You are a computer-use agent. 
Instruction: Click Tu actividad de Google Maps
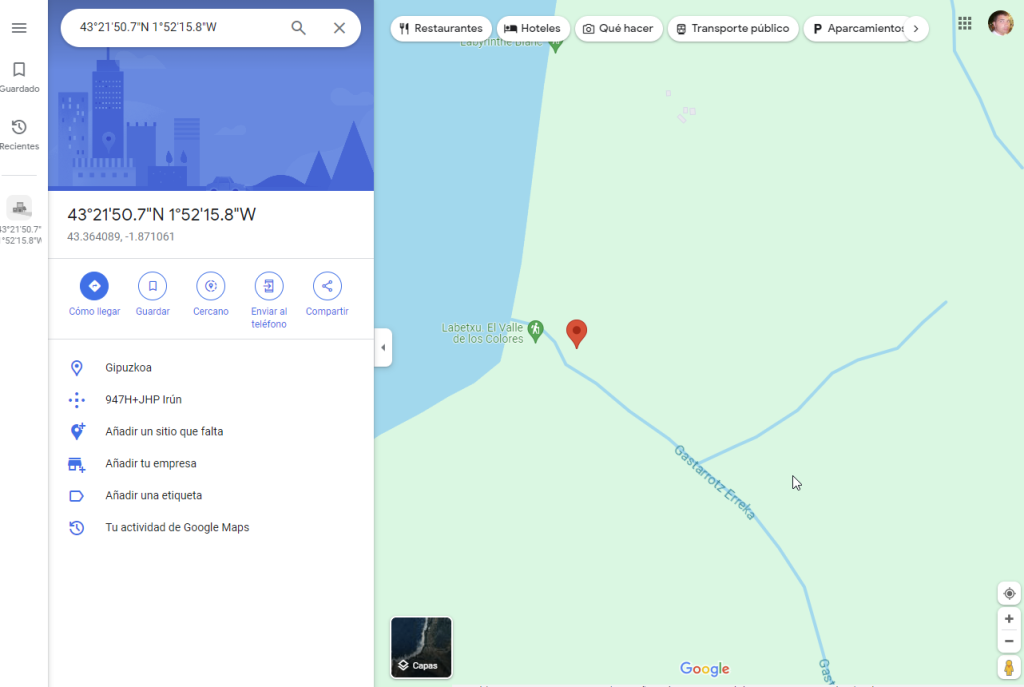[x=177, y=527]
